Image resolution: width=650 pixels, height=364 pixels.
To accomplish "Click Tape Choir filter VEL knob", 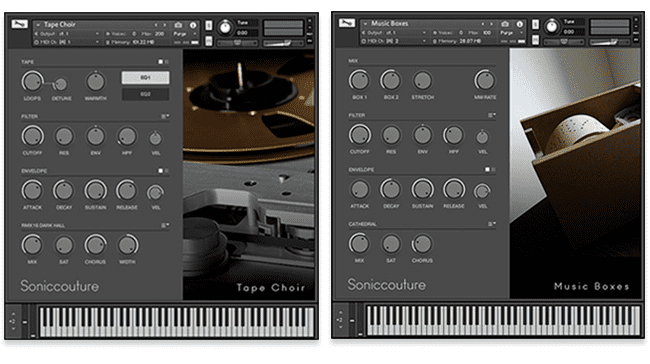I will 155,138.
